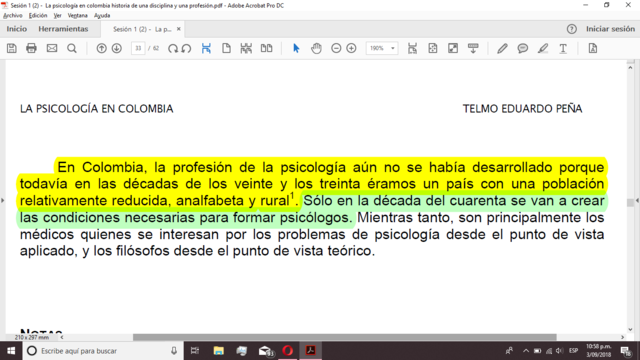Rotate page clockwise
The image size is (640, 360).
pos(173,48)
